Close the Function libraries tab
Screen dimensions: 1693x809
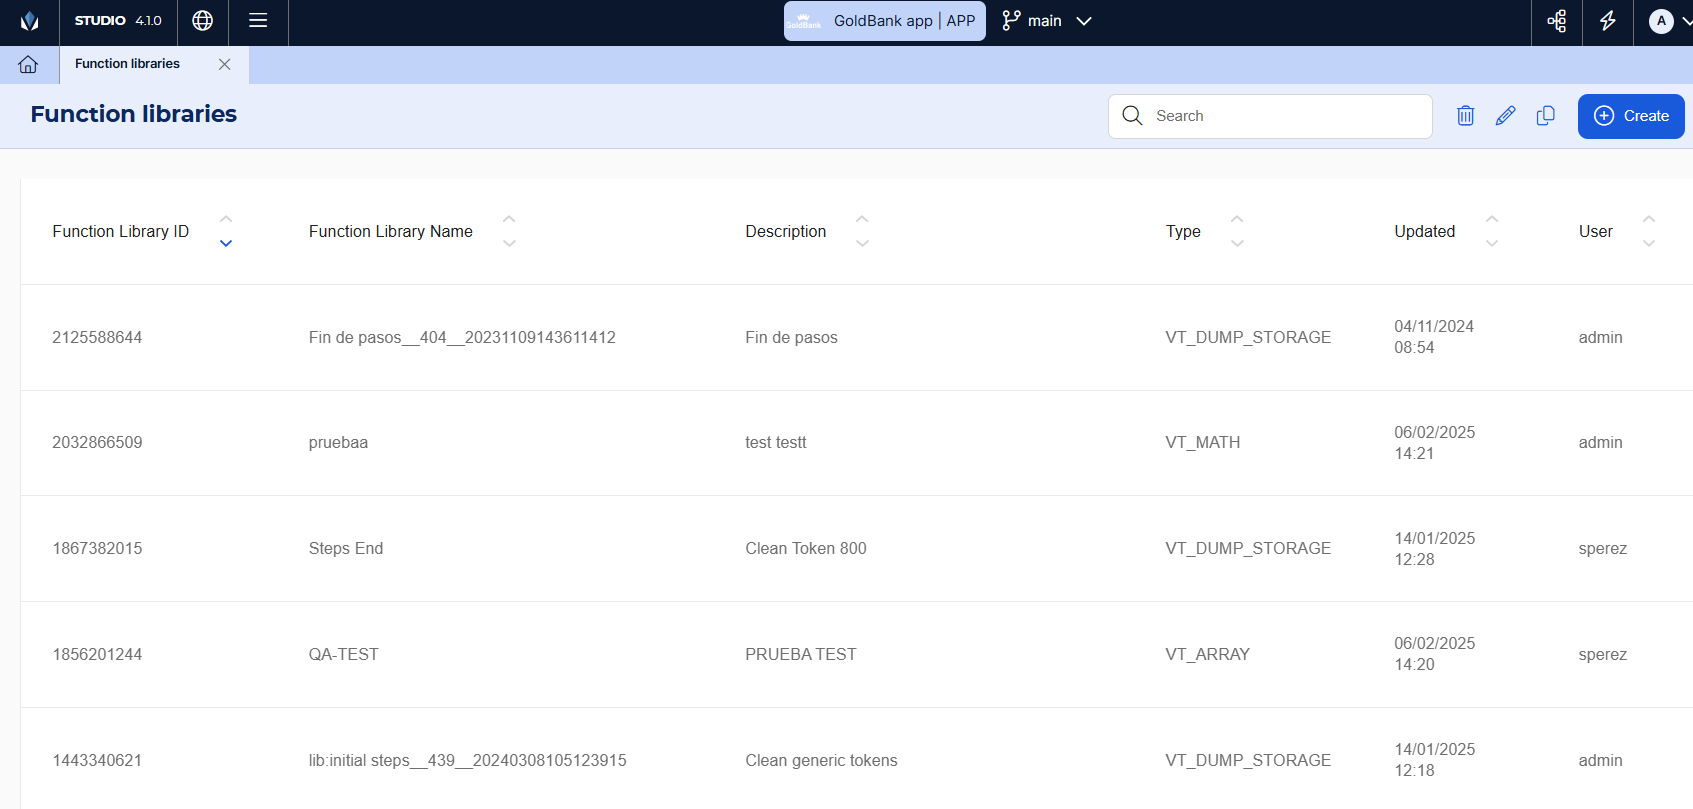point(224,64)
